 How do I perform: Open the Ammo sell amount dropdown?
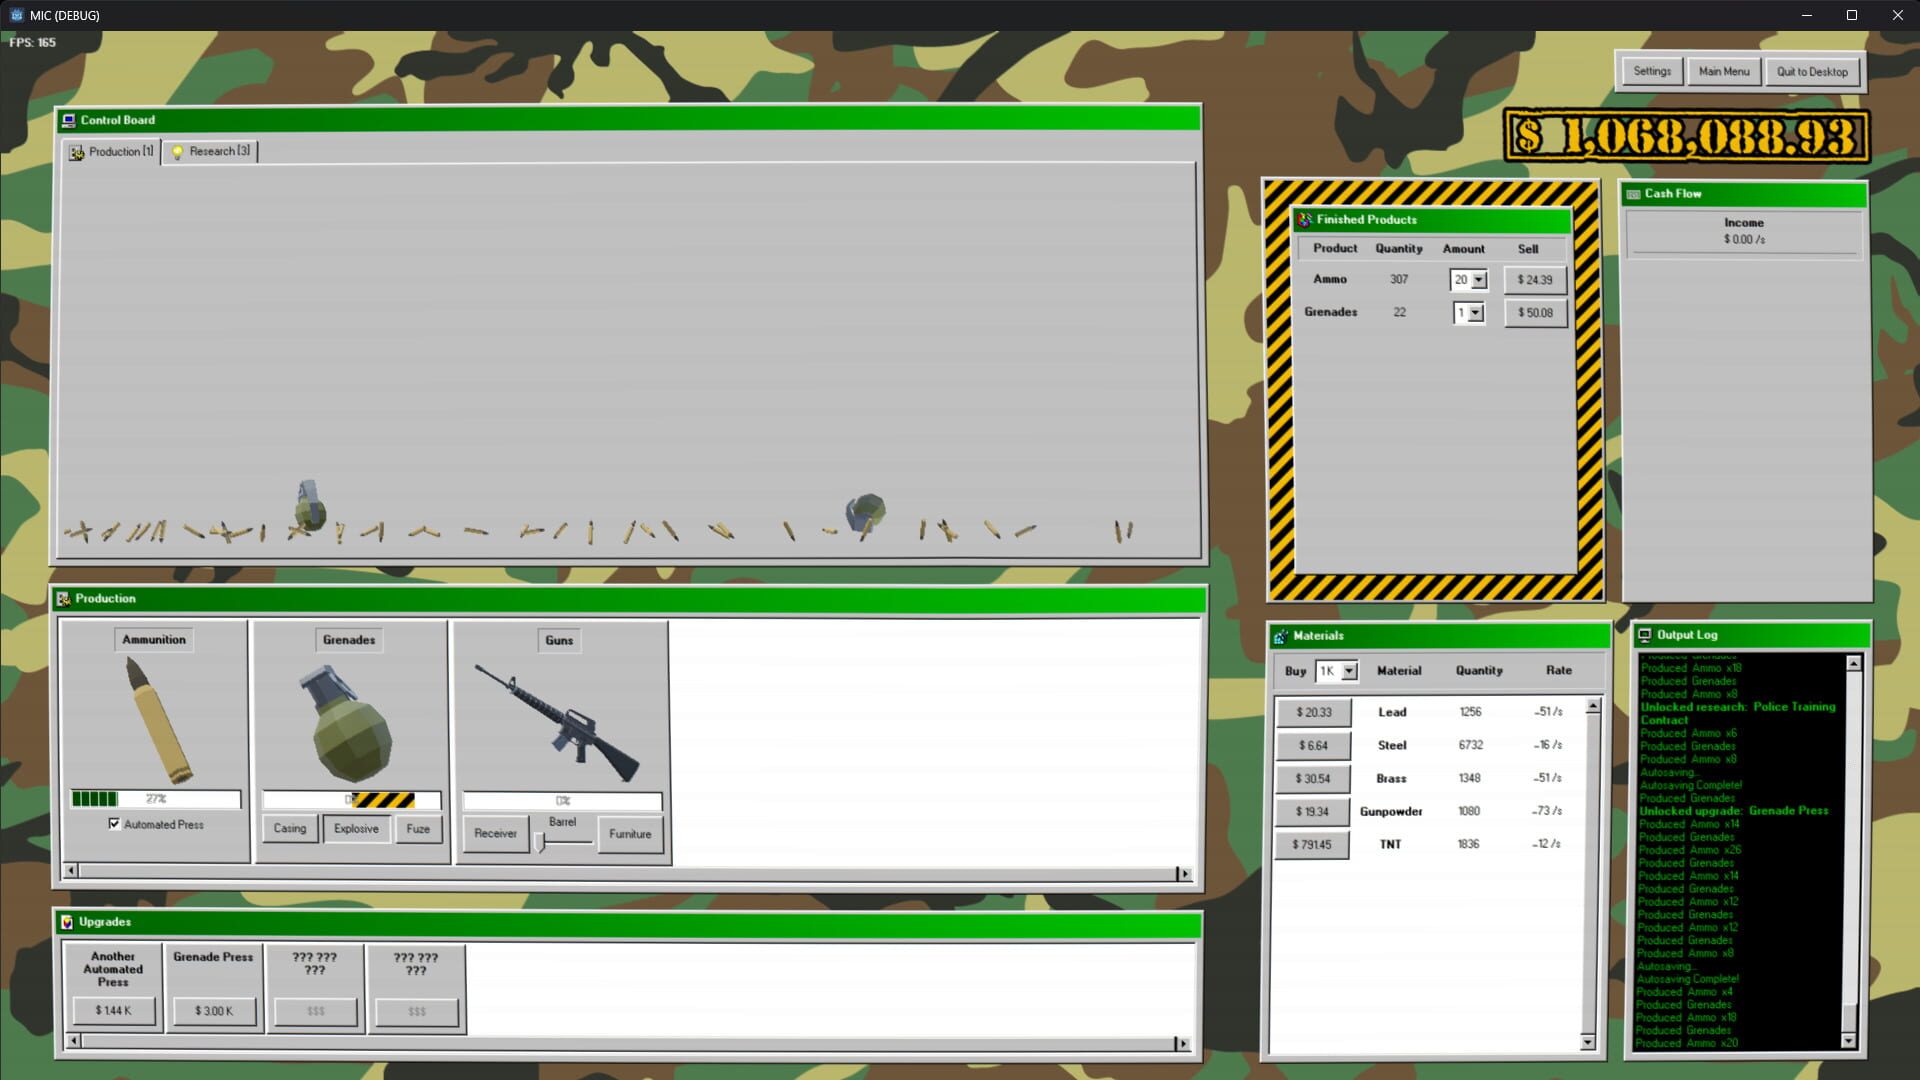tap(1478, 280)
